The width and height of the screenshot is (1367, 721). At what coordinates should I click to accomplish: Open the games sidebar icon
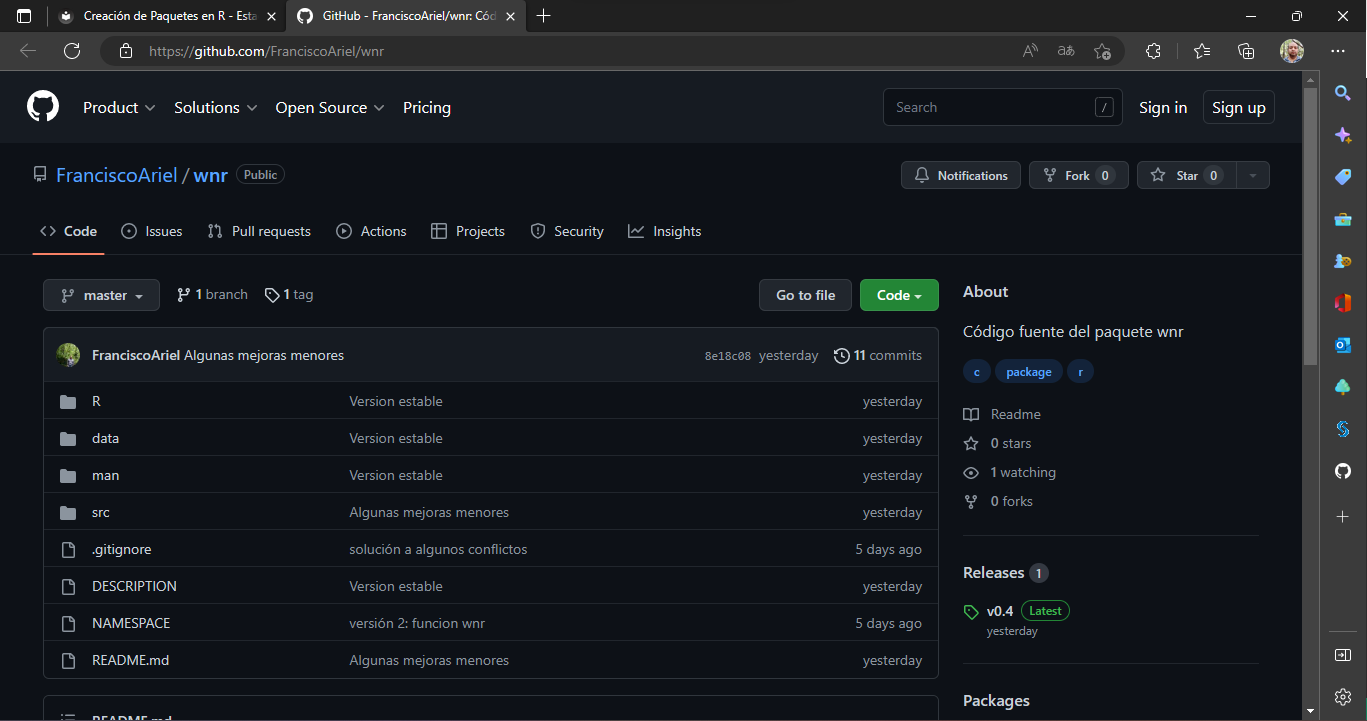pos(1343,261)
